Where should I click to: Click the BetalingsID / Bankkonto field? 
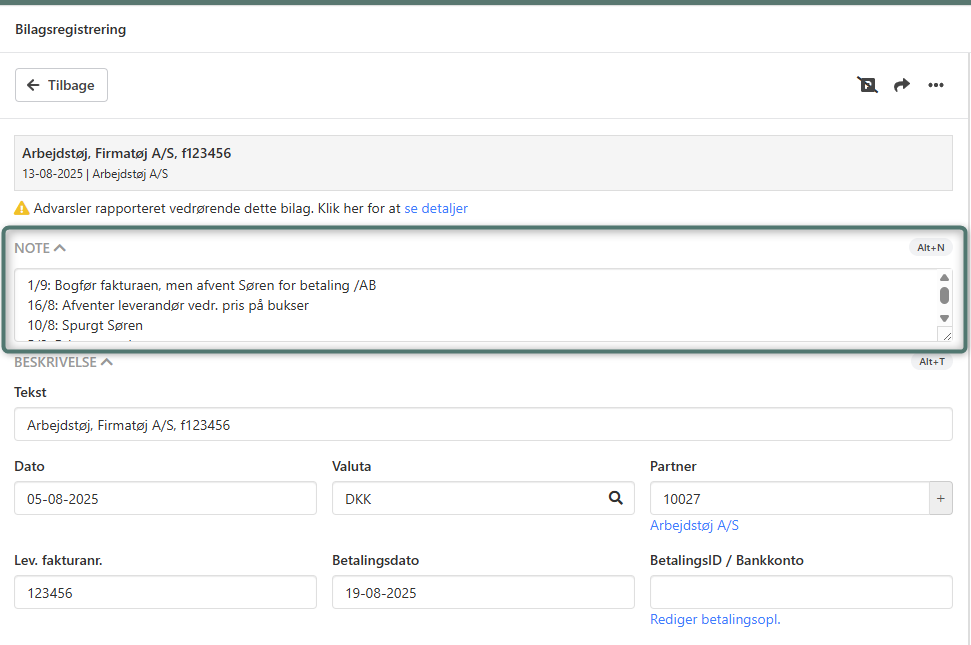click(801, 592)
